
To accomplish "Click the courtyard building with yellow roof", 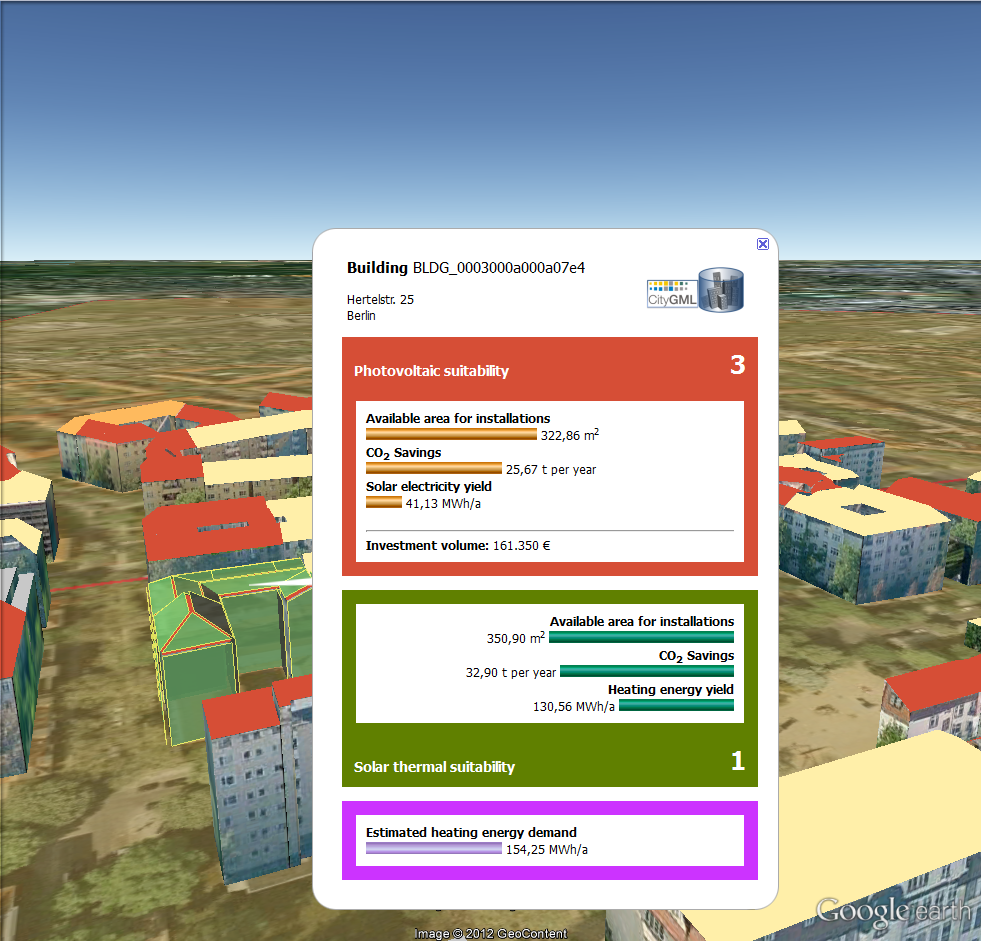I will pyautogui.click(x=865, y=544).
